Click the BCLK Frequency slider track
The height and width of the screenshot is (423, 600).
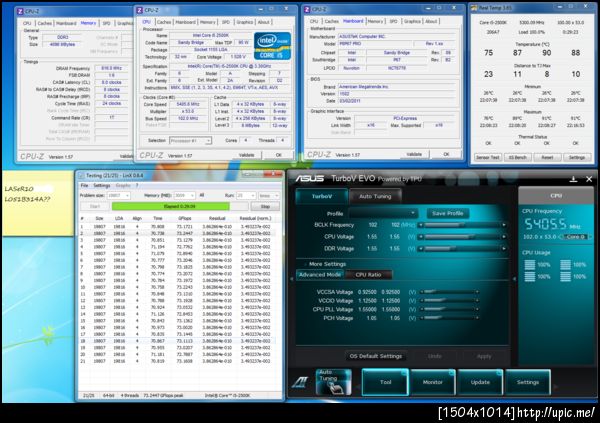(462, 225)
